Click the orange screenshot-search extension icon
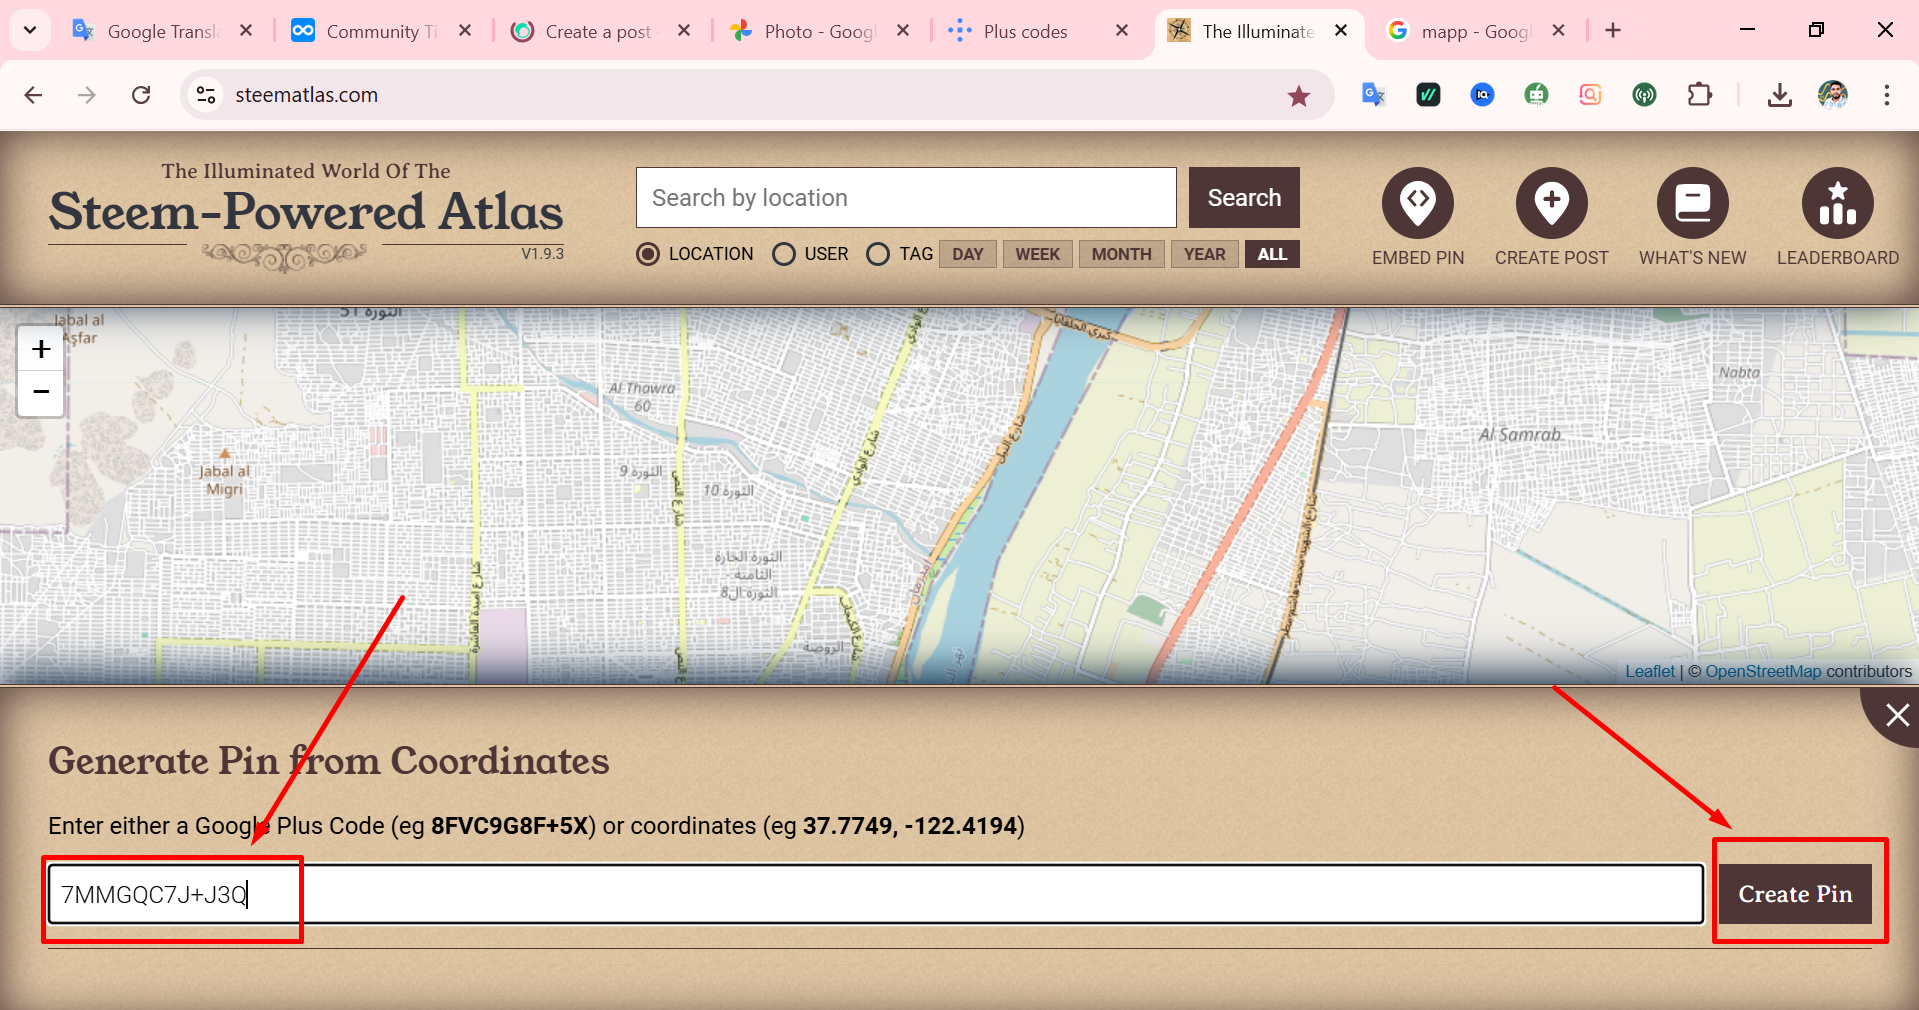 [x=1590, y=95]
